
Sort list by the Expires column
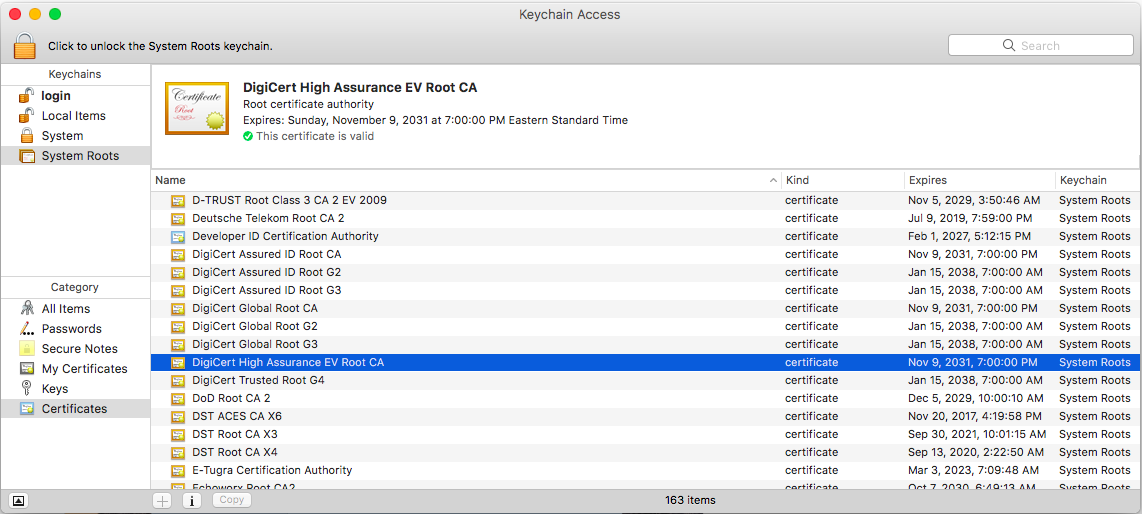[x=979, y=180]
